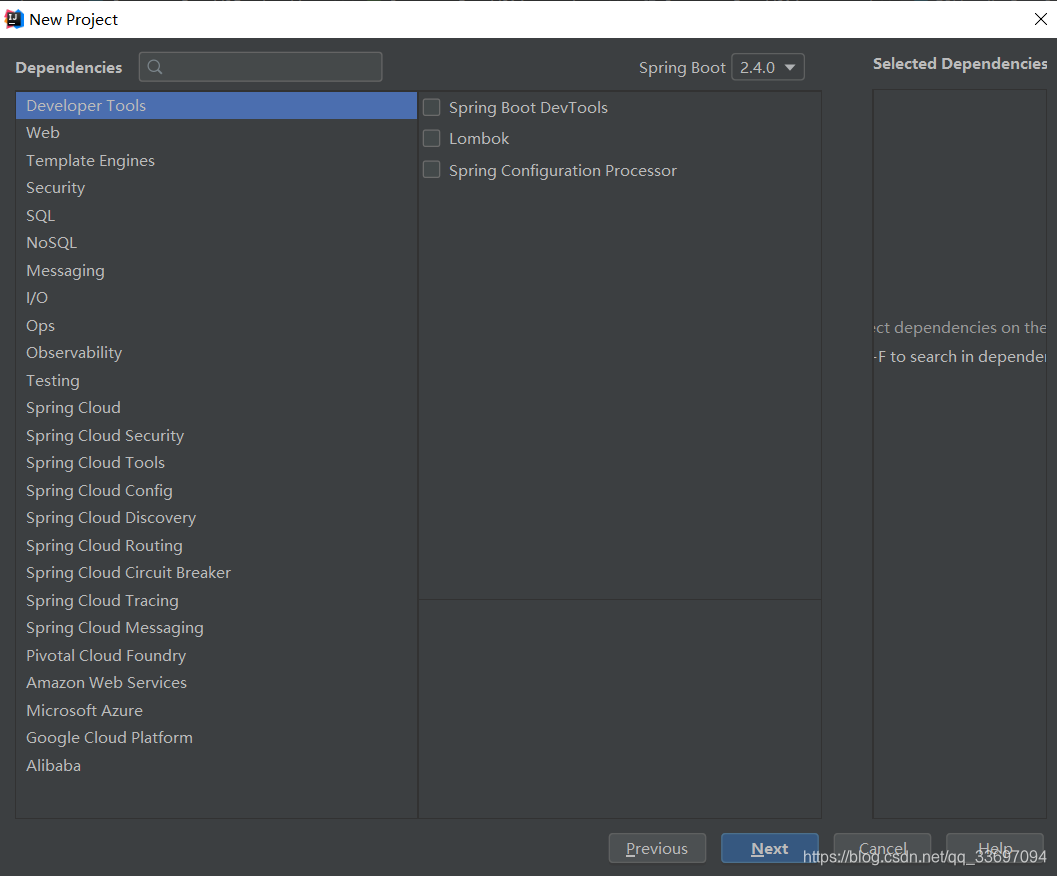Select Google Cloud Platform category
The height and width of the screenshot is (876, 1057).
pyautogui.click(x=216, y=738)
